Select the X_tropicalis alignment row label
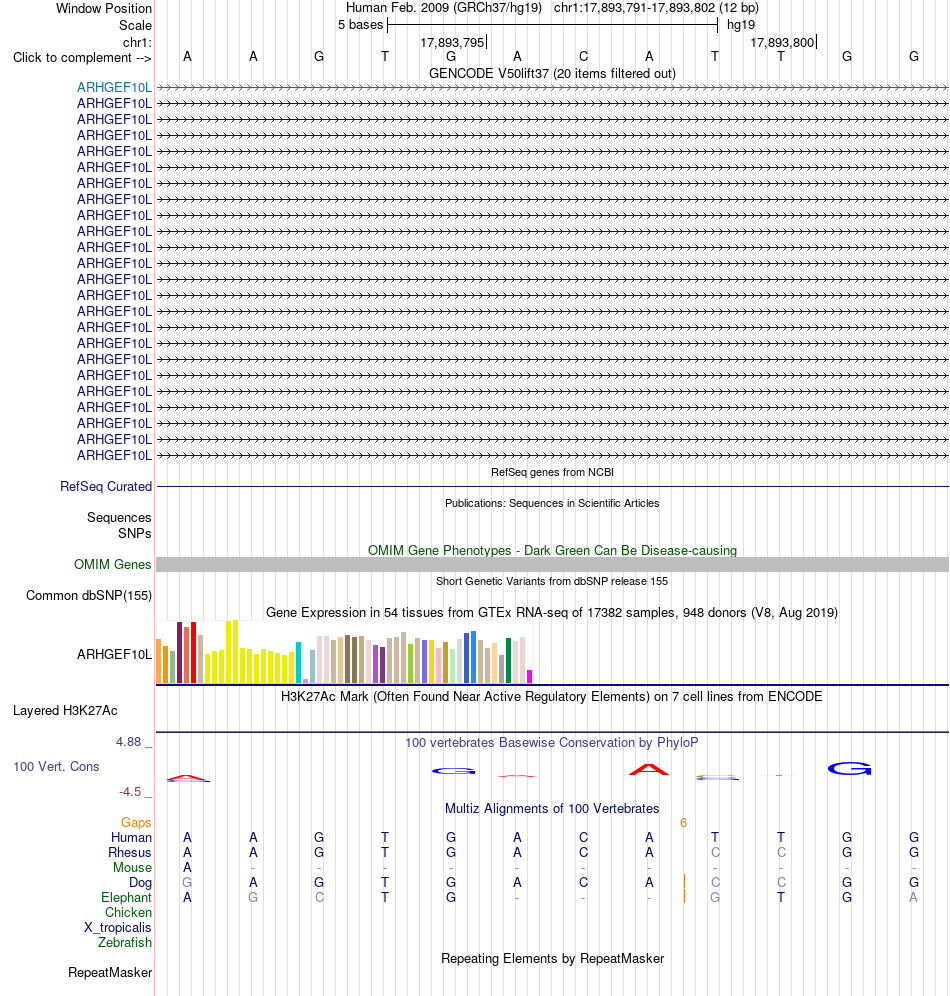 point(118,927)
